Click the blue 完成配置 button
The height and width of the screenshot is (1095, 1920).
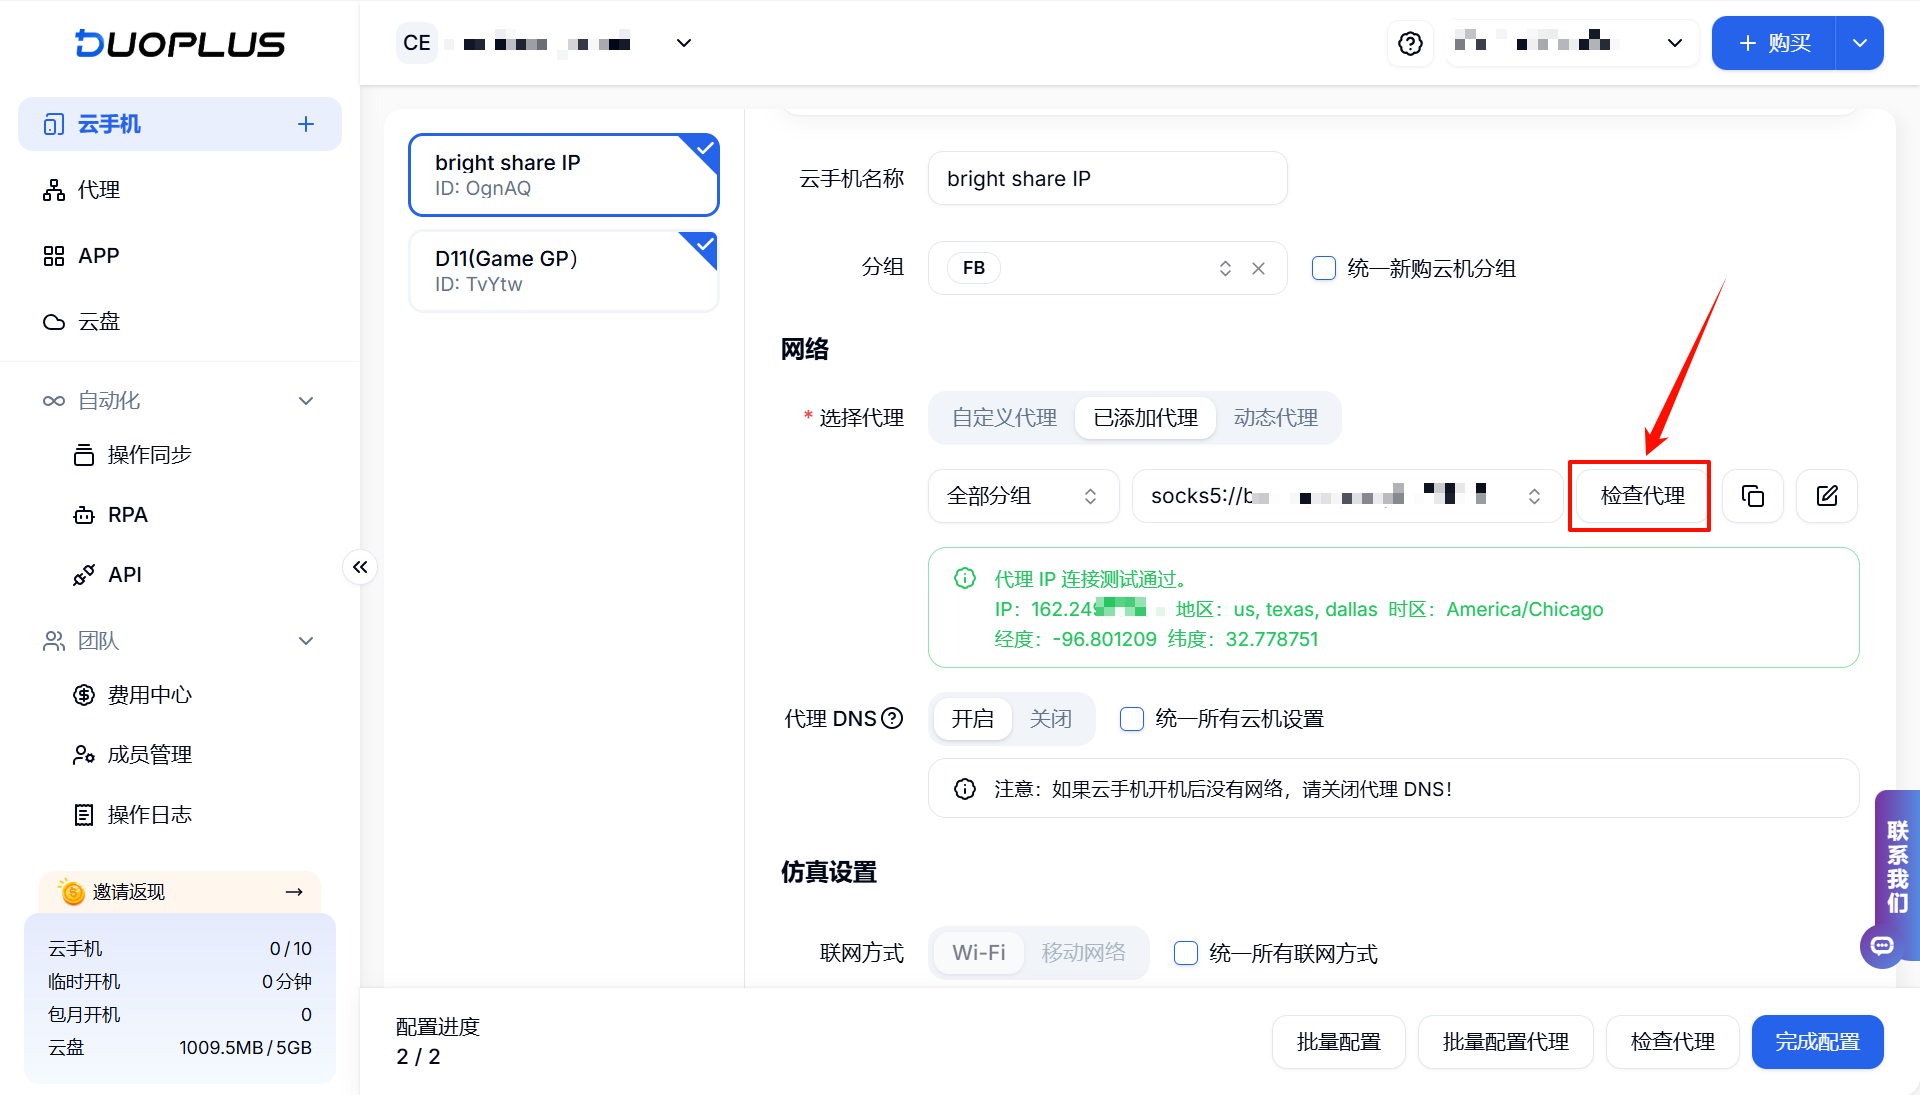click(x=1817, y=1042)
